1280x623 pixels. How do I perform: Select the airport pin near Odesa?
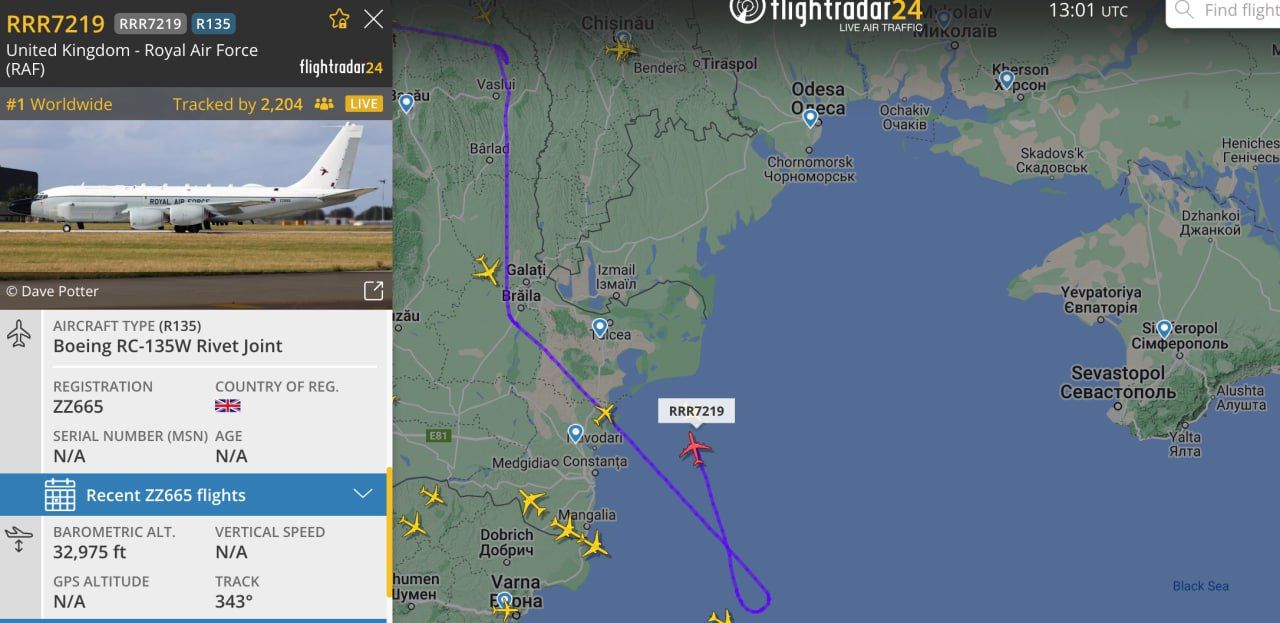811,118
